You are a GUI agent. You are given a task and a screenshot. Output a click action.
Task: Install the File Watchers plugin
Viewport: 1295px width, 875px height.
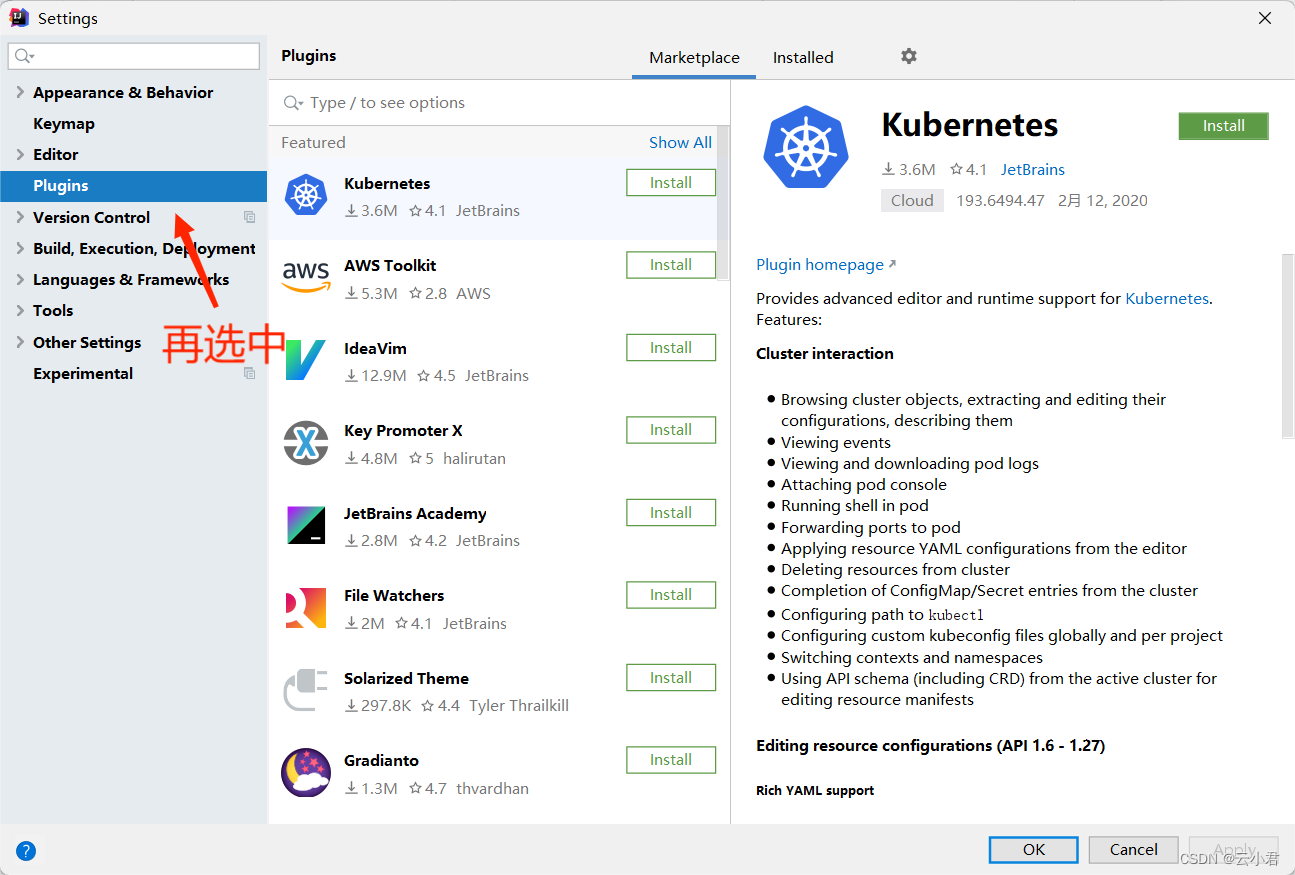click(x=671, y=595)
